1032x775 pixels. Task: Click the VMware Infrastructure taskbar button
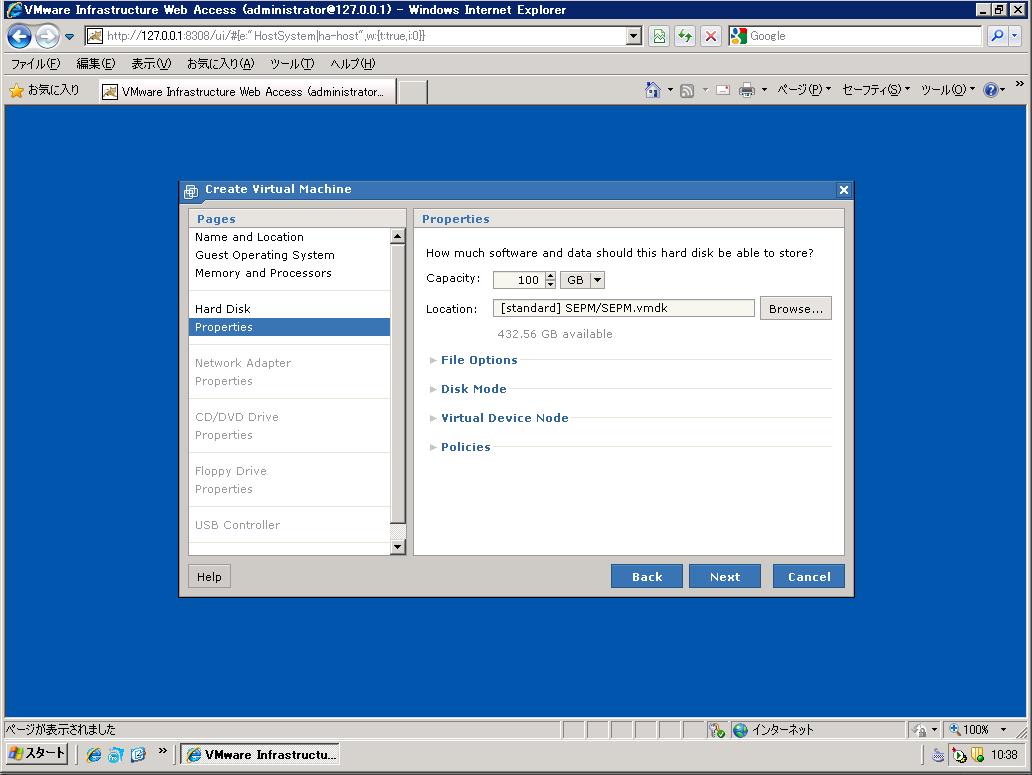261,755
